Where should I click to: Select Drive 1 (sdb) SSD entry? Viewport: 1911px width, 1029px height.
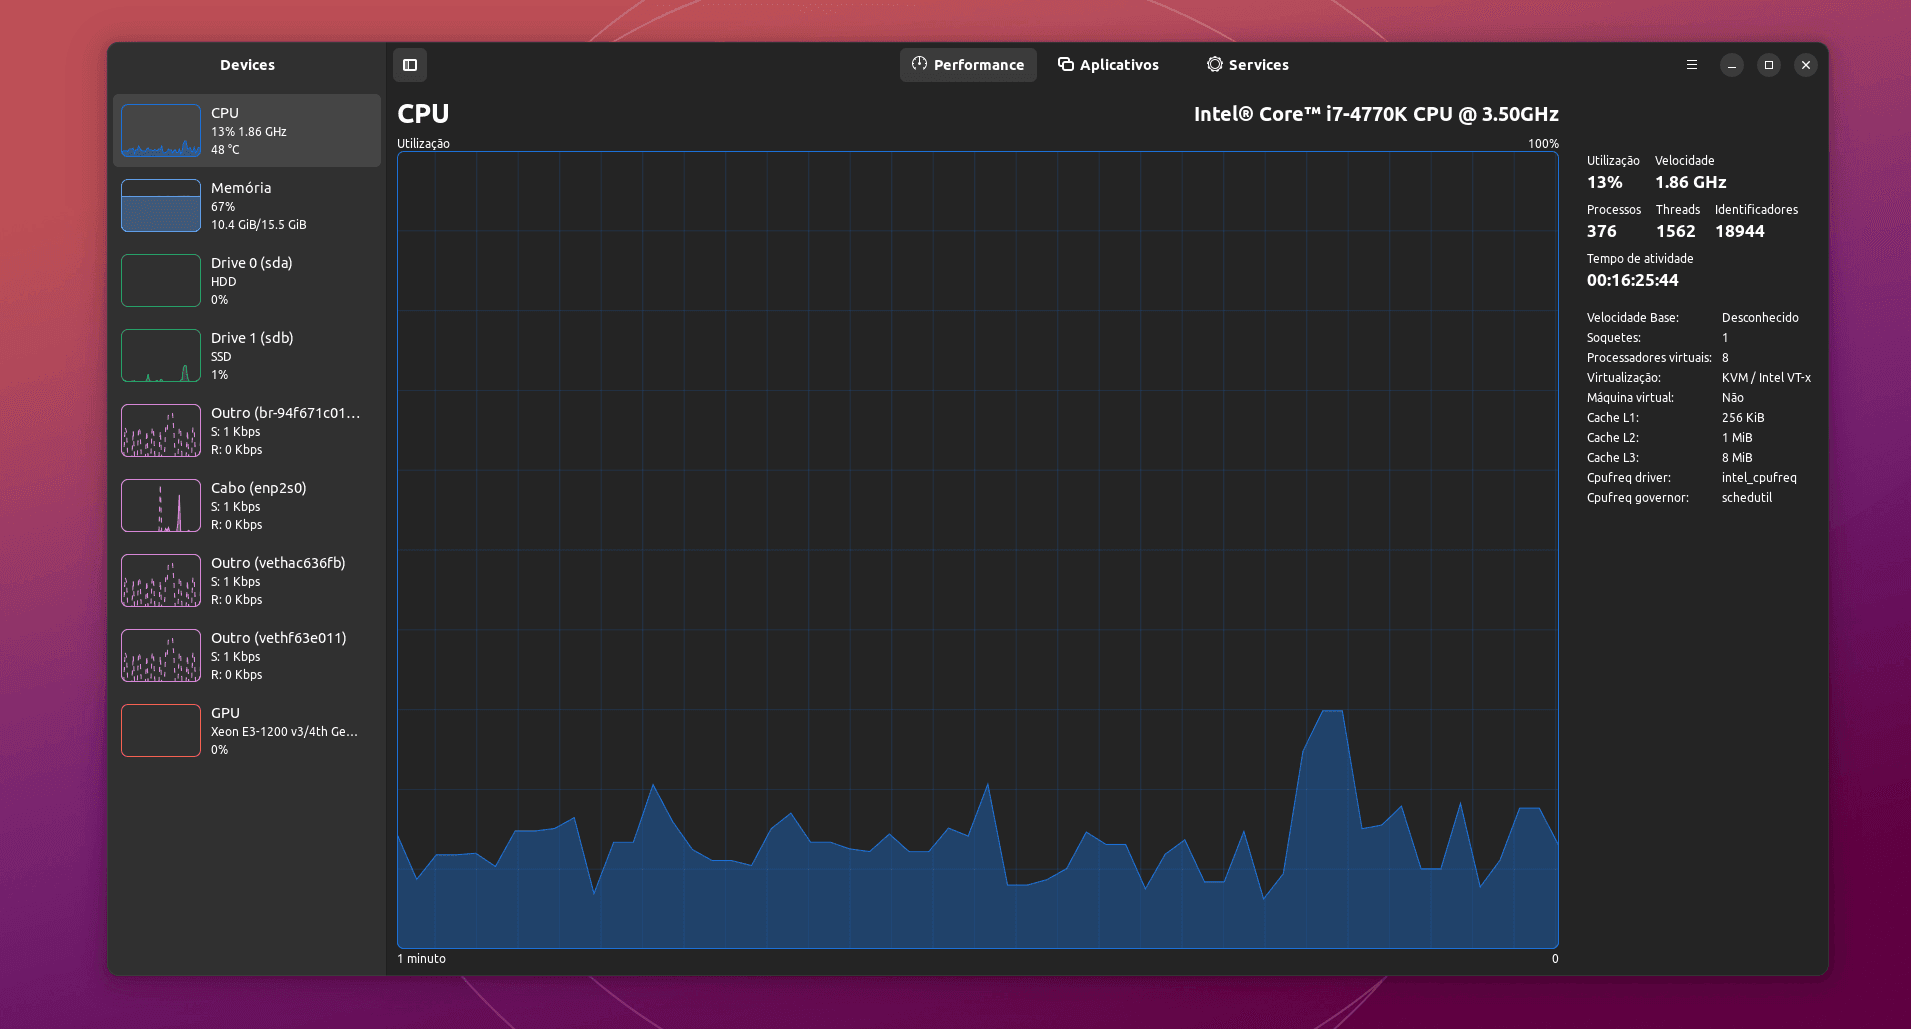(x=247, y=356)
